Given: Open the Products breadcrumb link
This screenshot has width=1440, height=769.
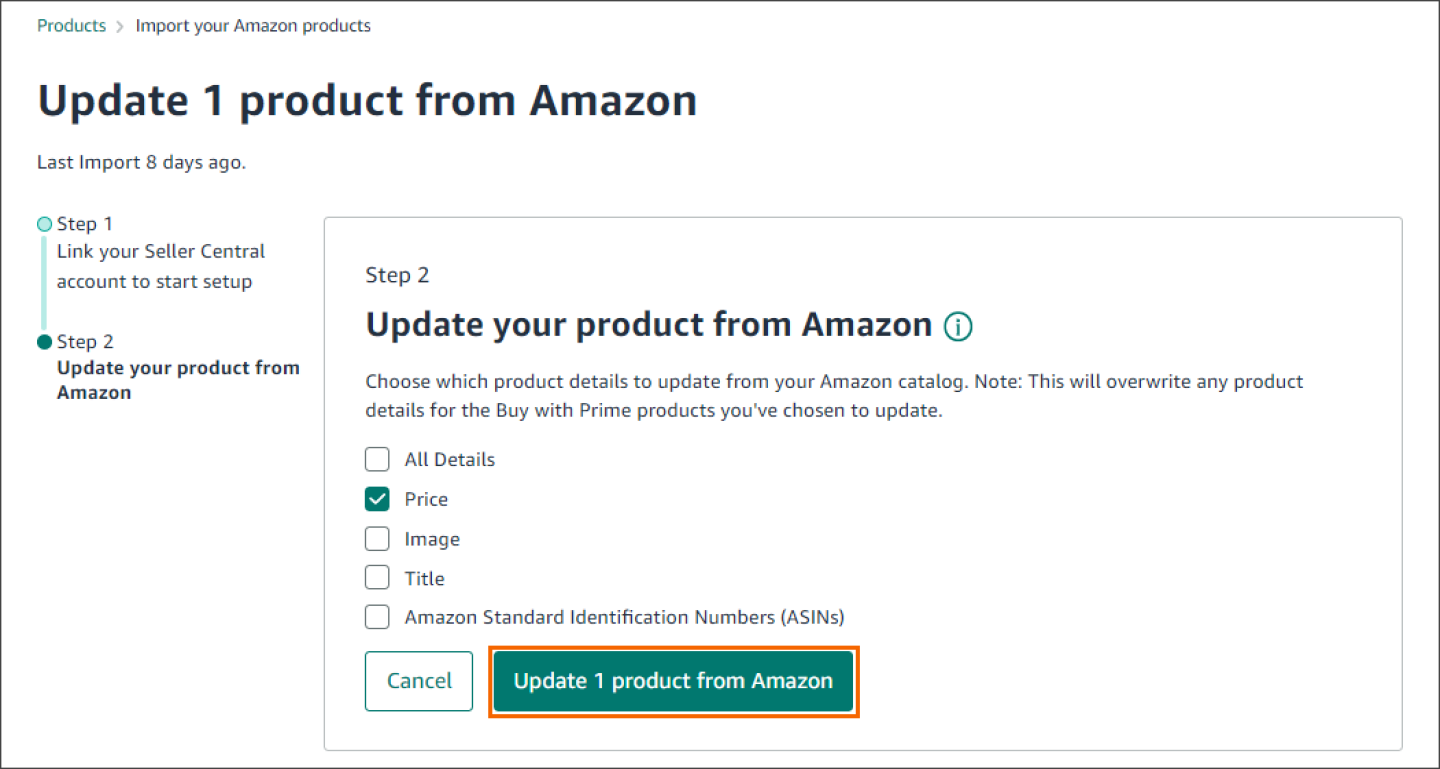Looking at the screenshot, I should [71, 25].
